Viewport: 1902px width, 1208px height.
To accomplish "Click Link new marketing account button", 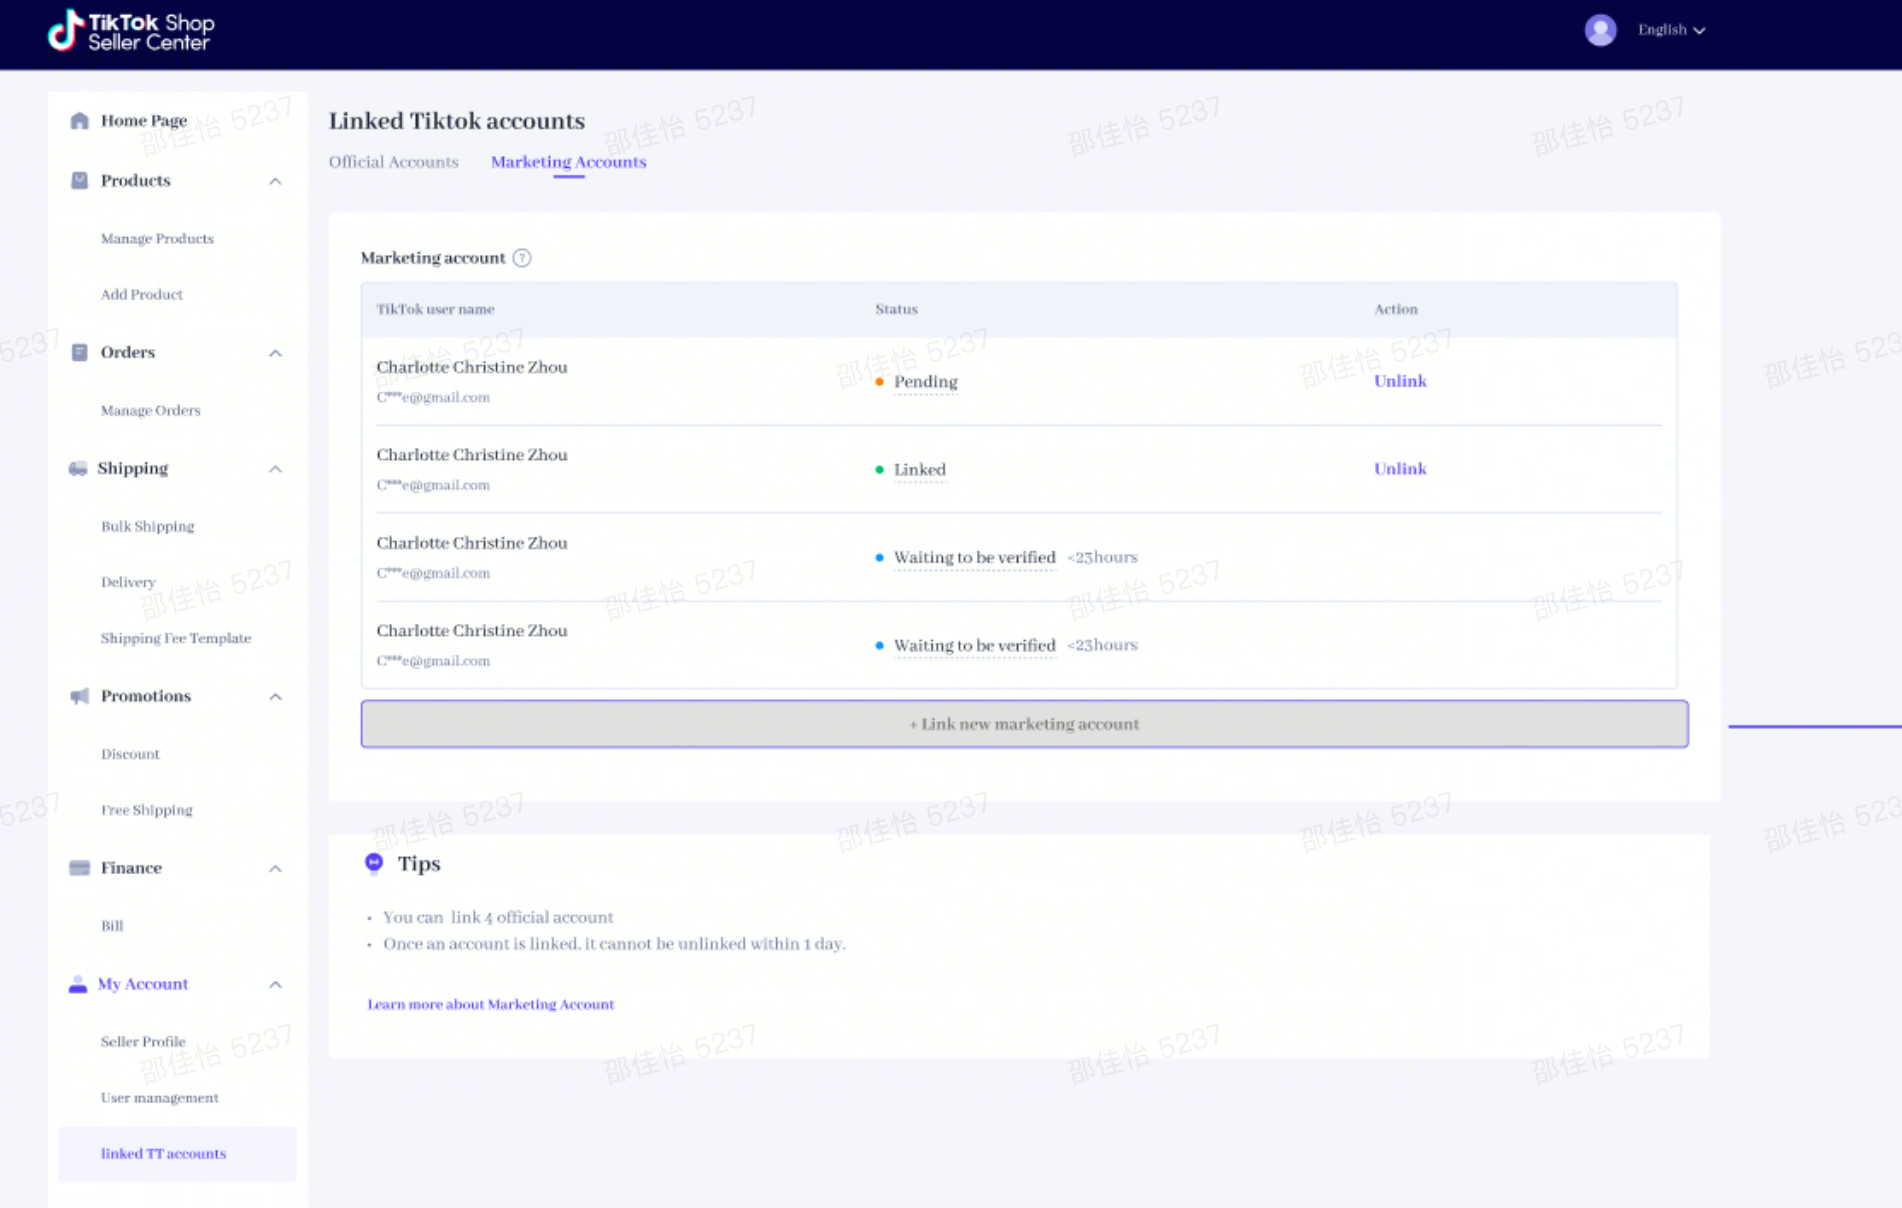I will pyautogui.click(x=1024, y=724).
